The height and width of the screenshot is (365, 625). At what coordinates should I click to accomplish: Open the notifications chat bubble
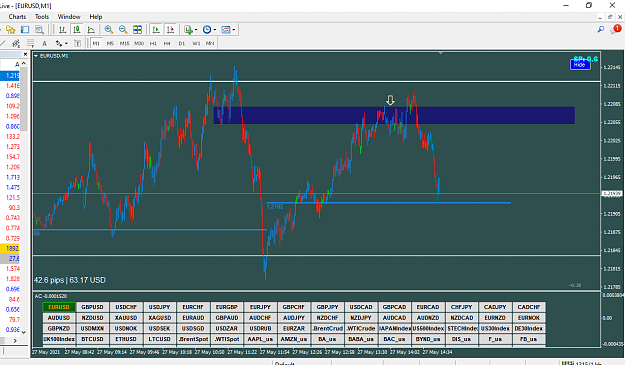pyautogui.click(x=615, y=29)
